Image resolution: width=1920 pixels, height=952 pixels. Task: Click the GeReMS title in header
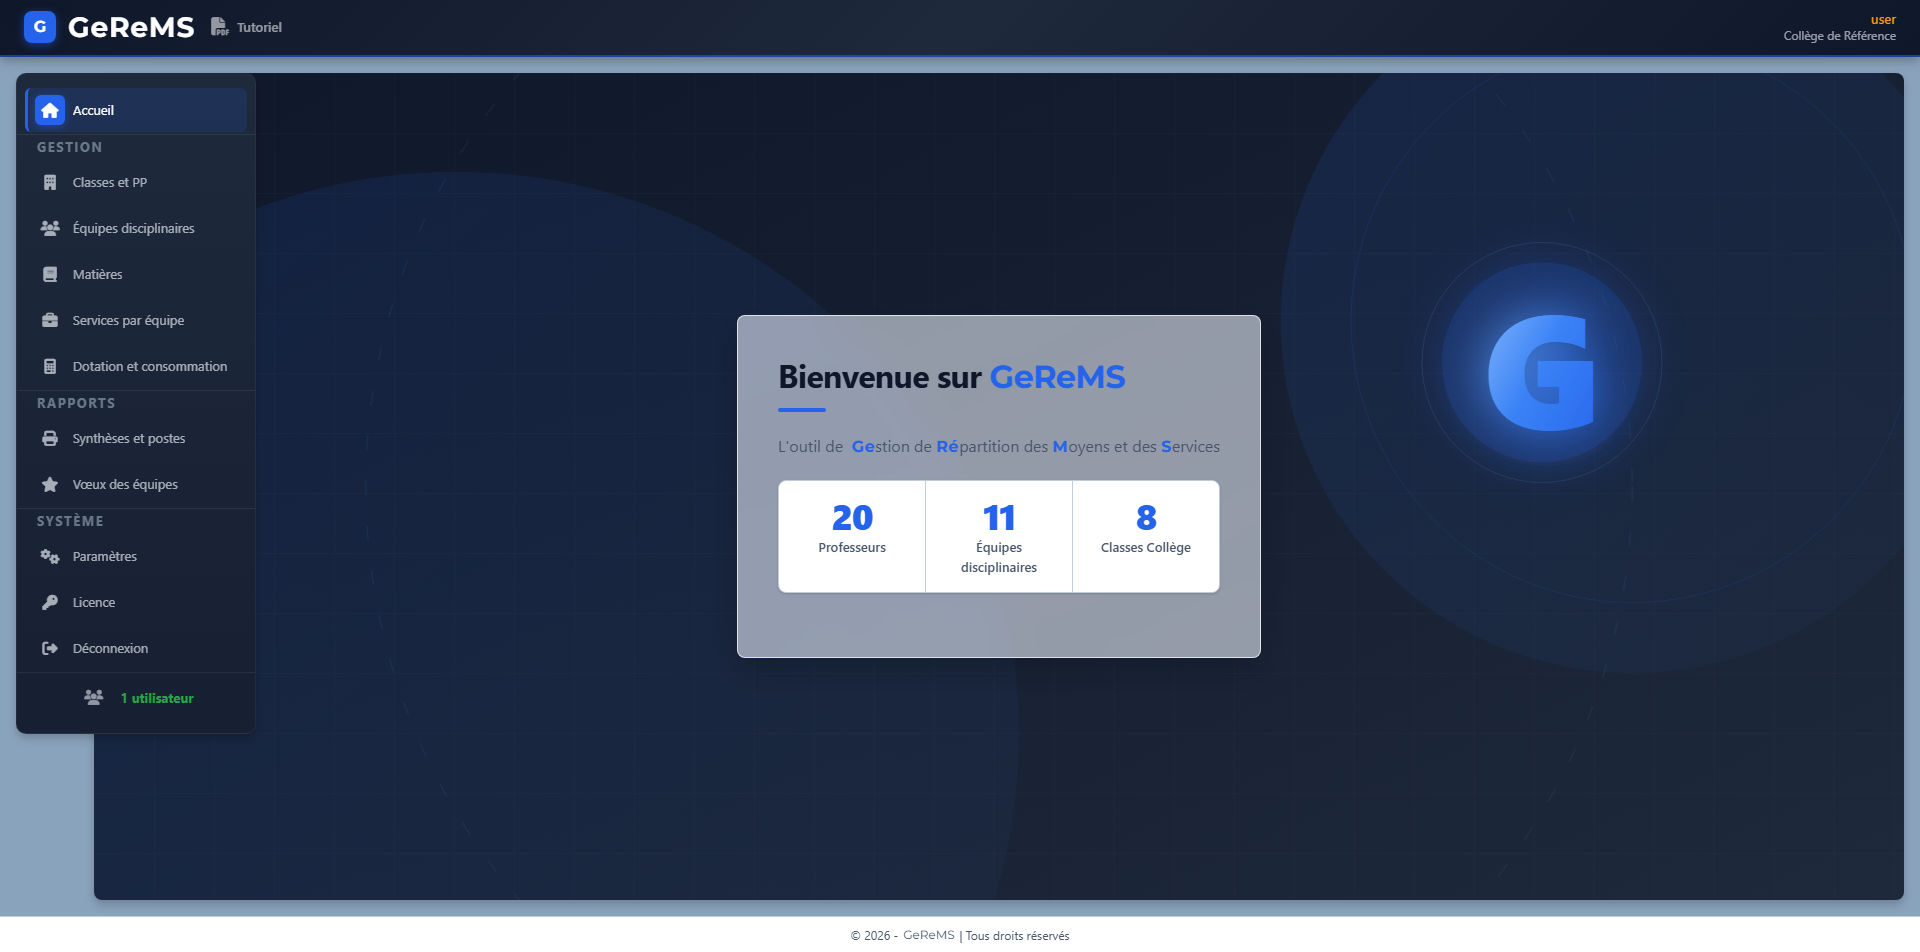[x=131, y=27]
